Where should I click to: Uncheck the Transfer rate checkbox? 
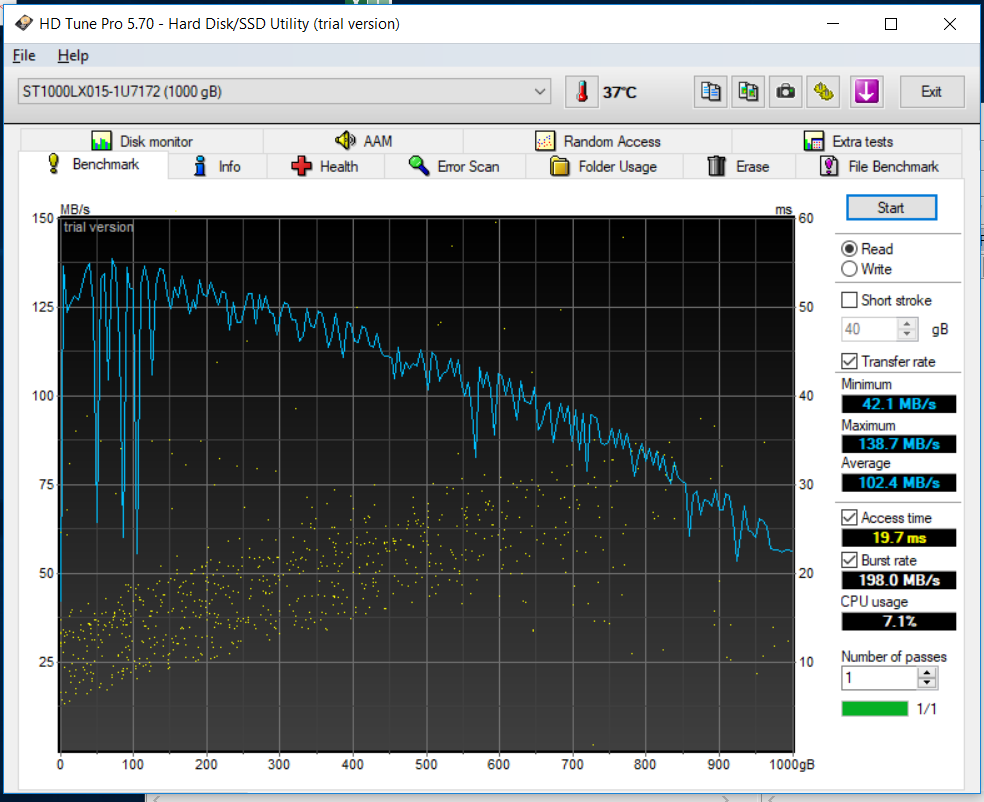tap(850, 361)
